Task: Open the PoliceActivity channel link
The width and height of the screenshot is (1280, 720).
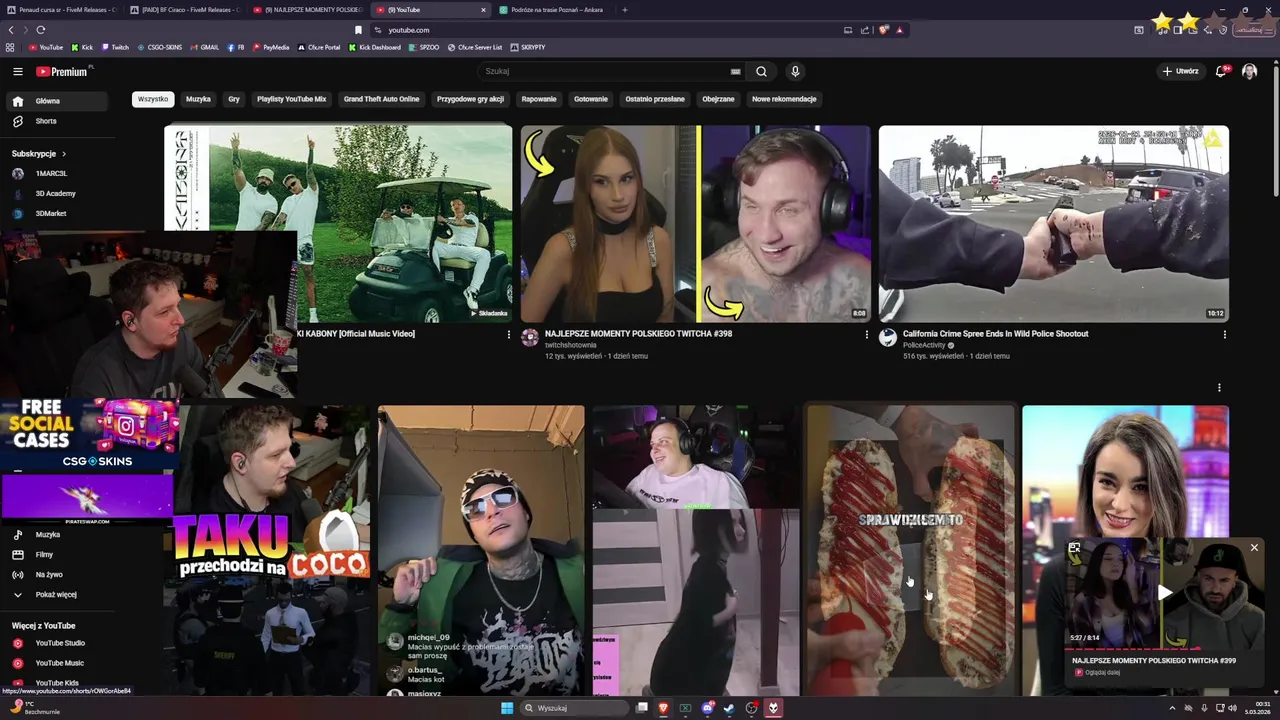Action: click(924, 345)
